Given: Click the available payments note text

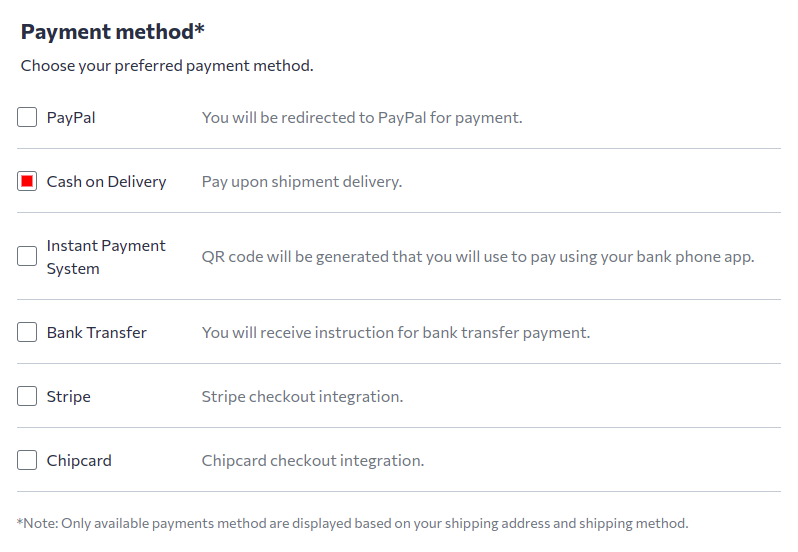Looking at the screenshot, I should [352, 523].
